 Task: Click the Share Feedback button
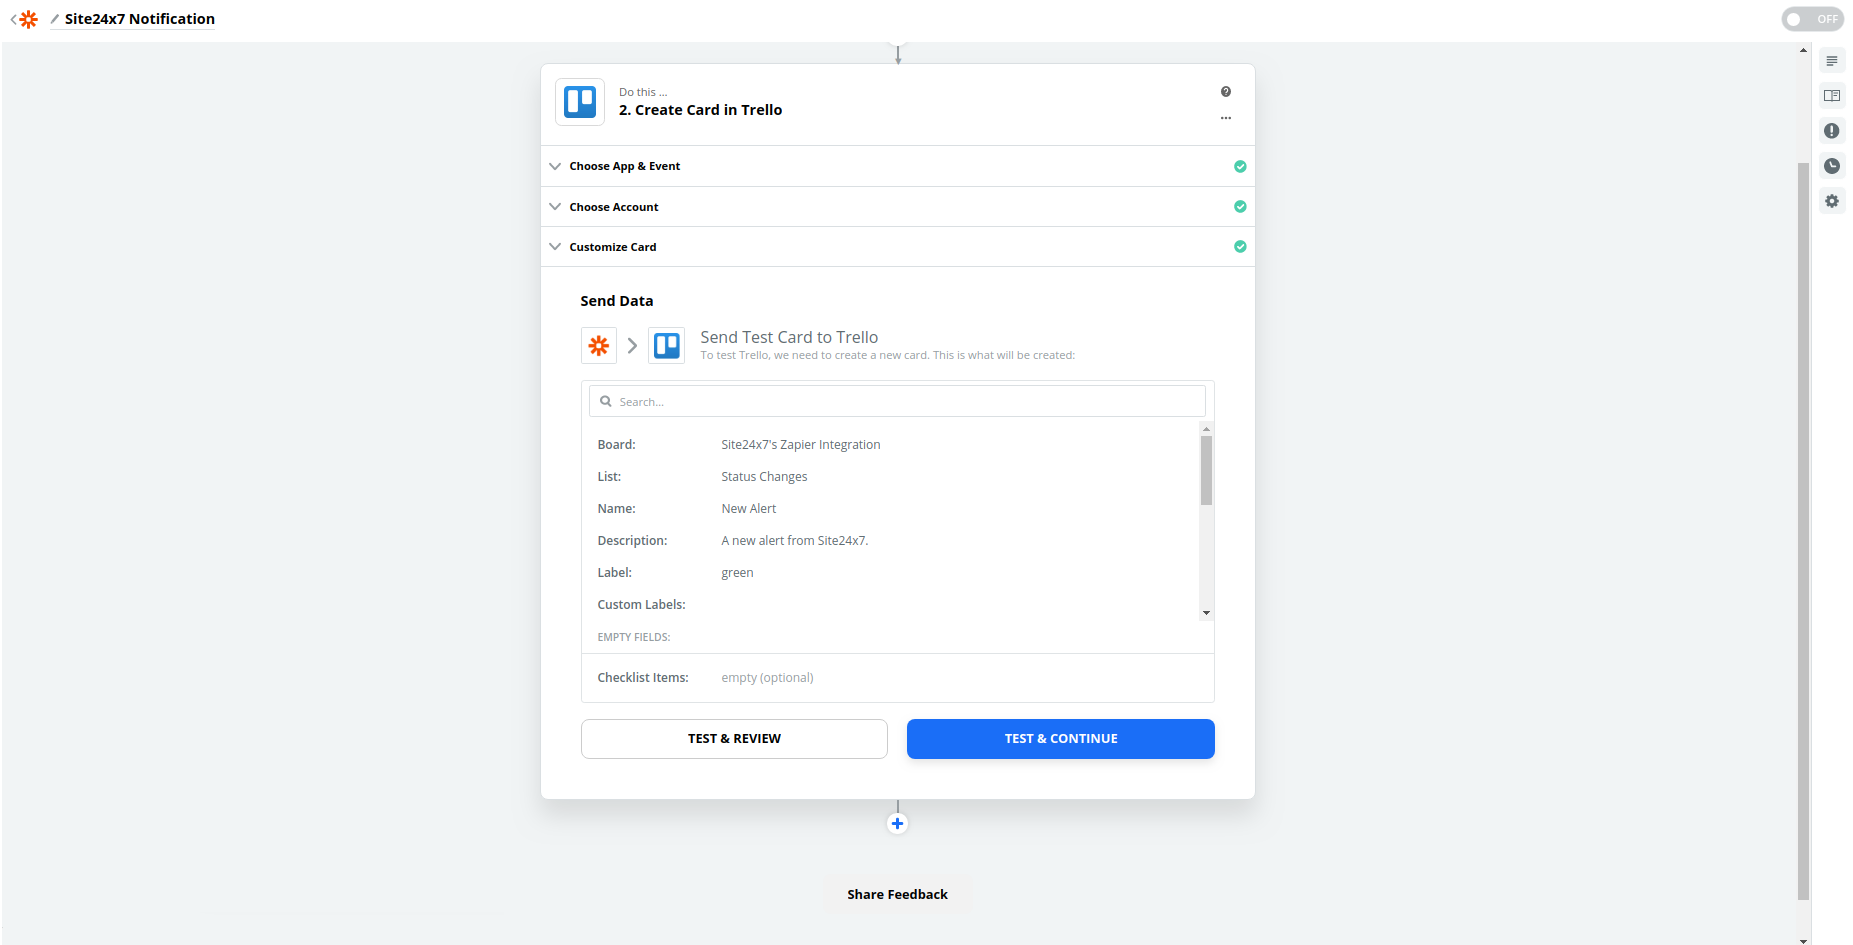[897, 894]
